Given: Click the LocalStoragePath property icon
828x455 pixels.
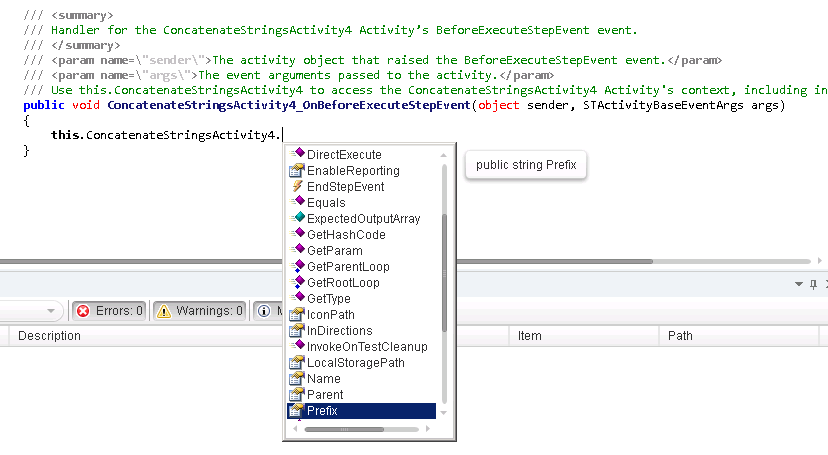Looking at the screenshot, I should click(x=296, y=363).
